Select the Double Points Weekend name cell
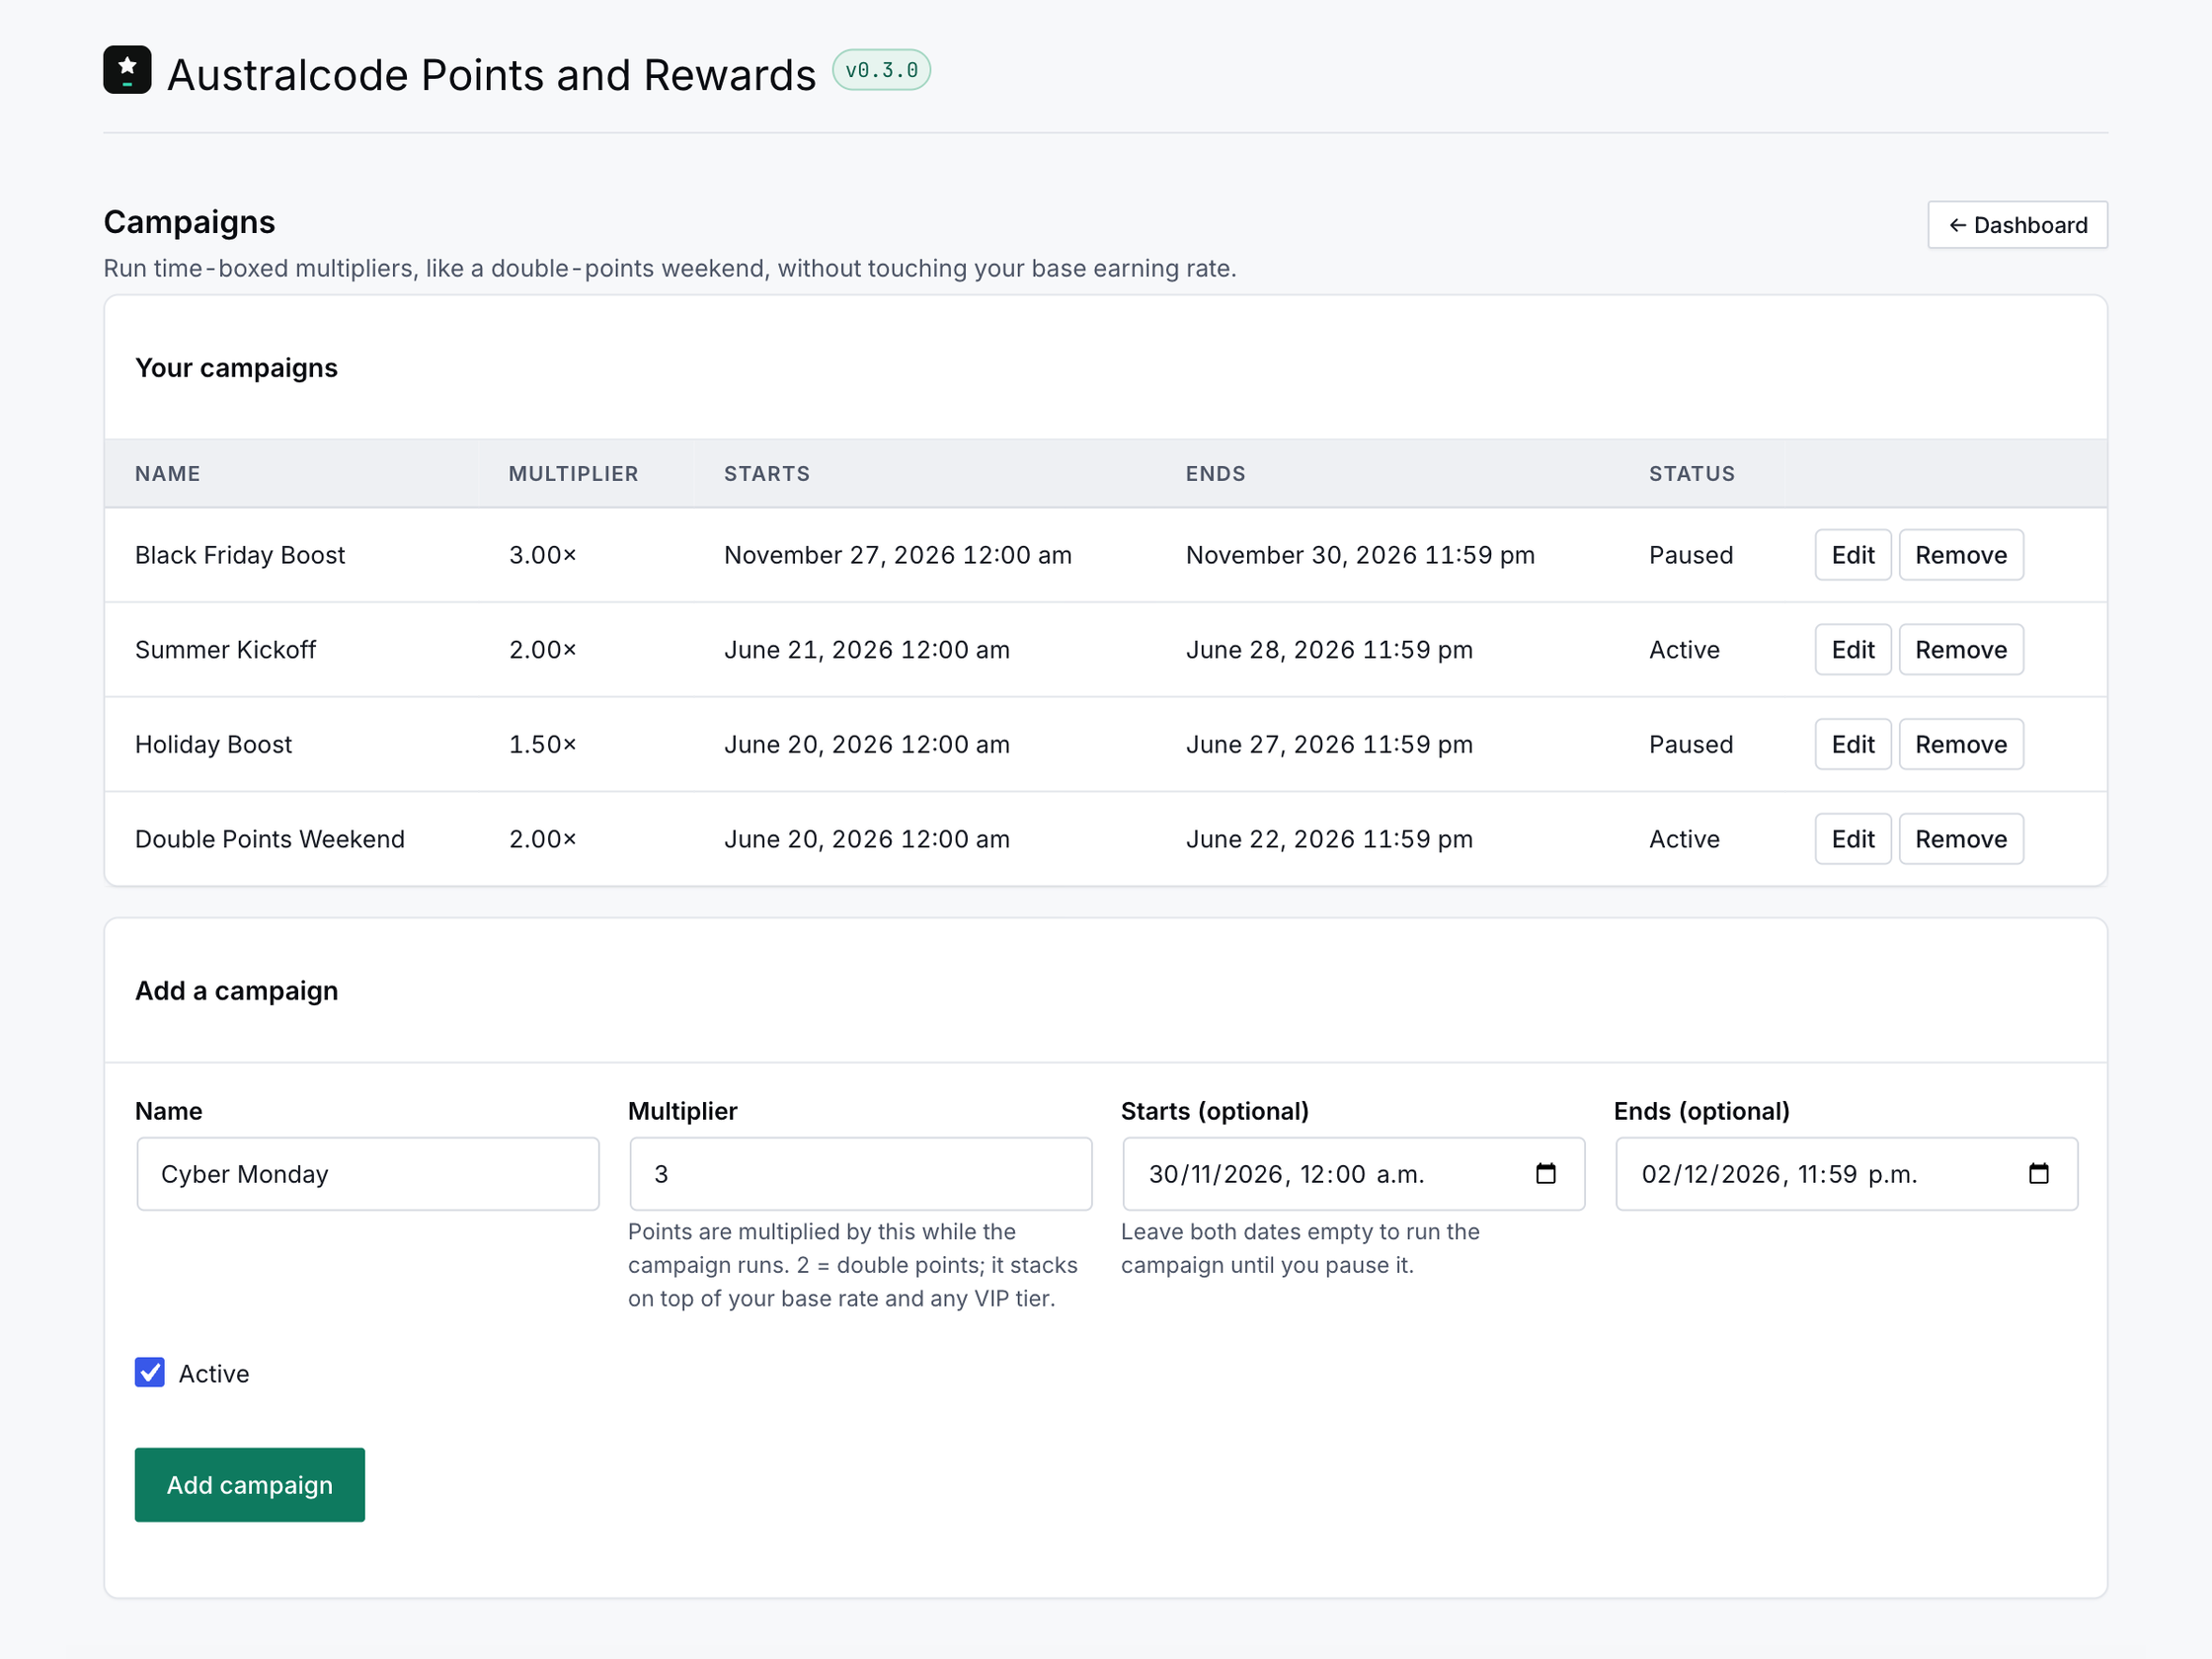Viewport: 2212px width, 1659px height. [270, 839]
